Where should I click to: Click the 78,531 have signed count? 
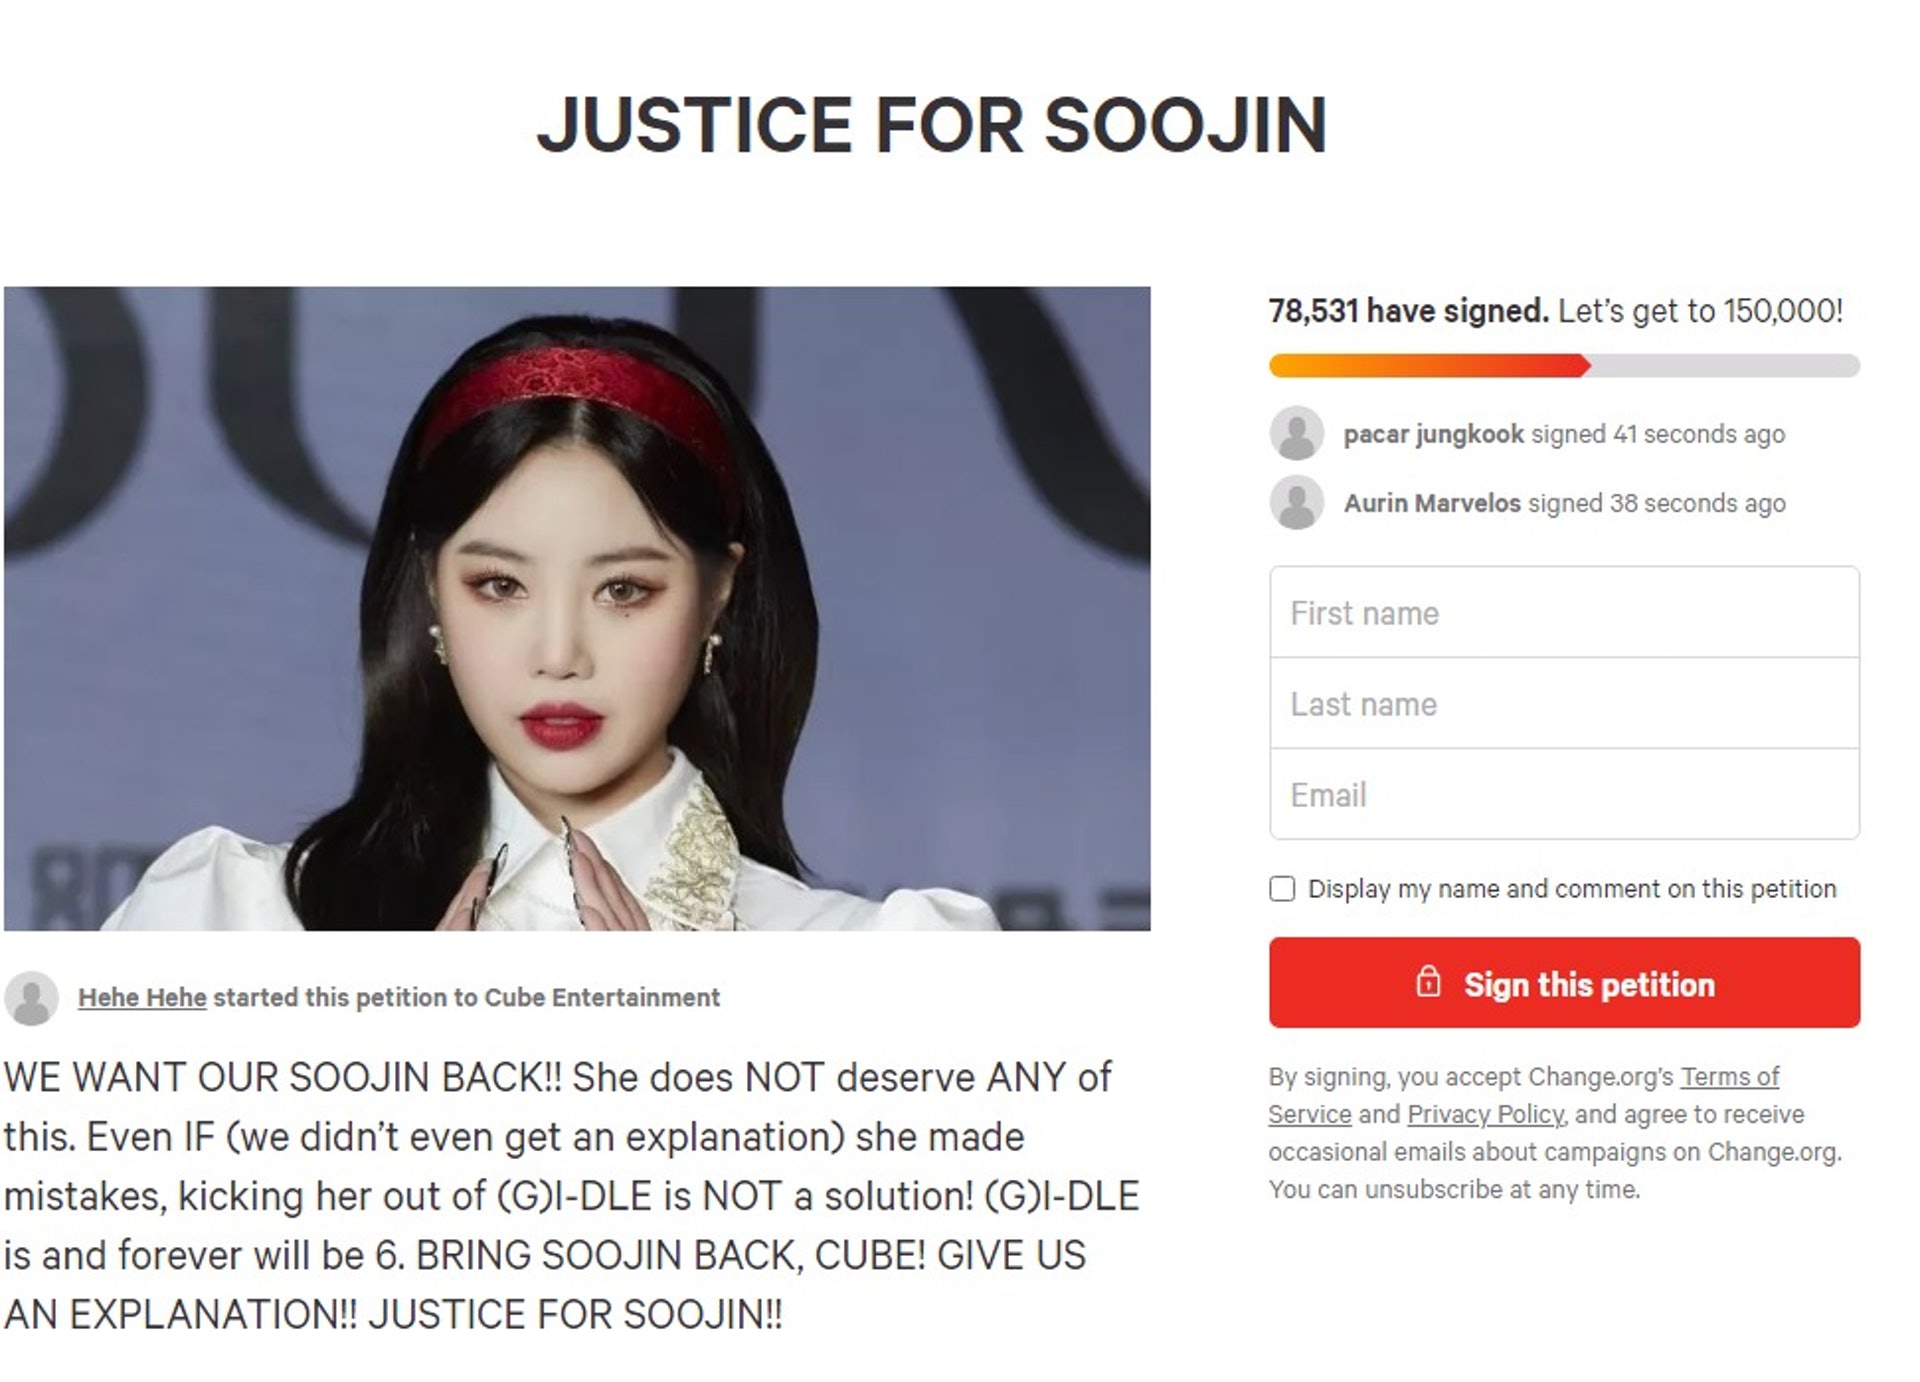1408,311
